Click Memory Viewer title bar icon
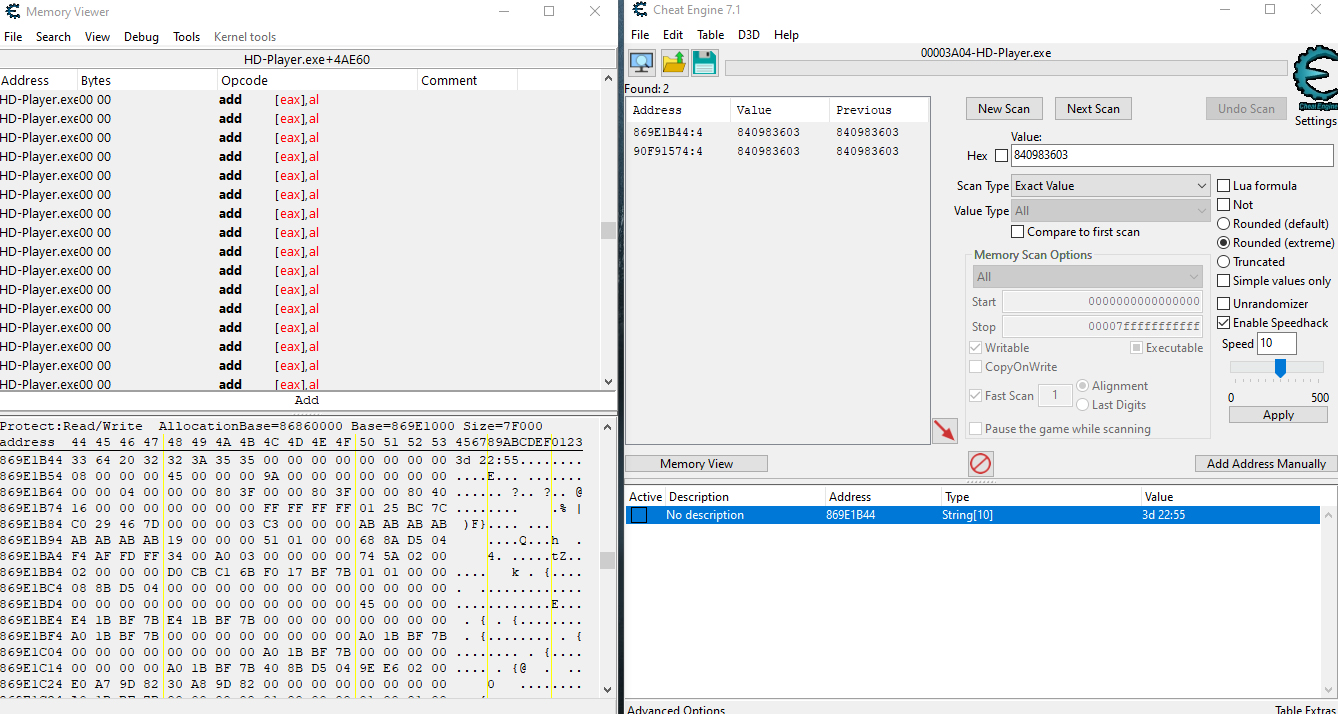1338x714 pixels. 12,11
